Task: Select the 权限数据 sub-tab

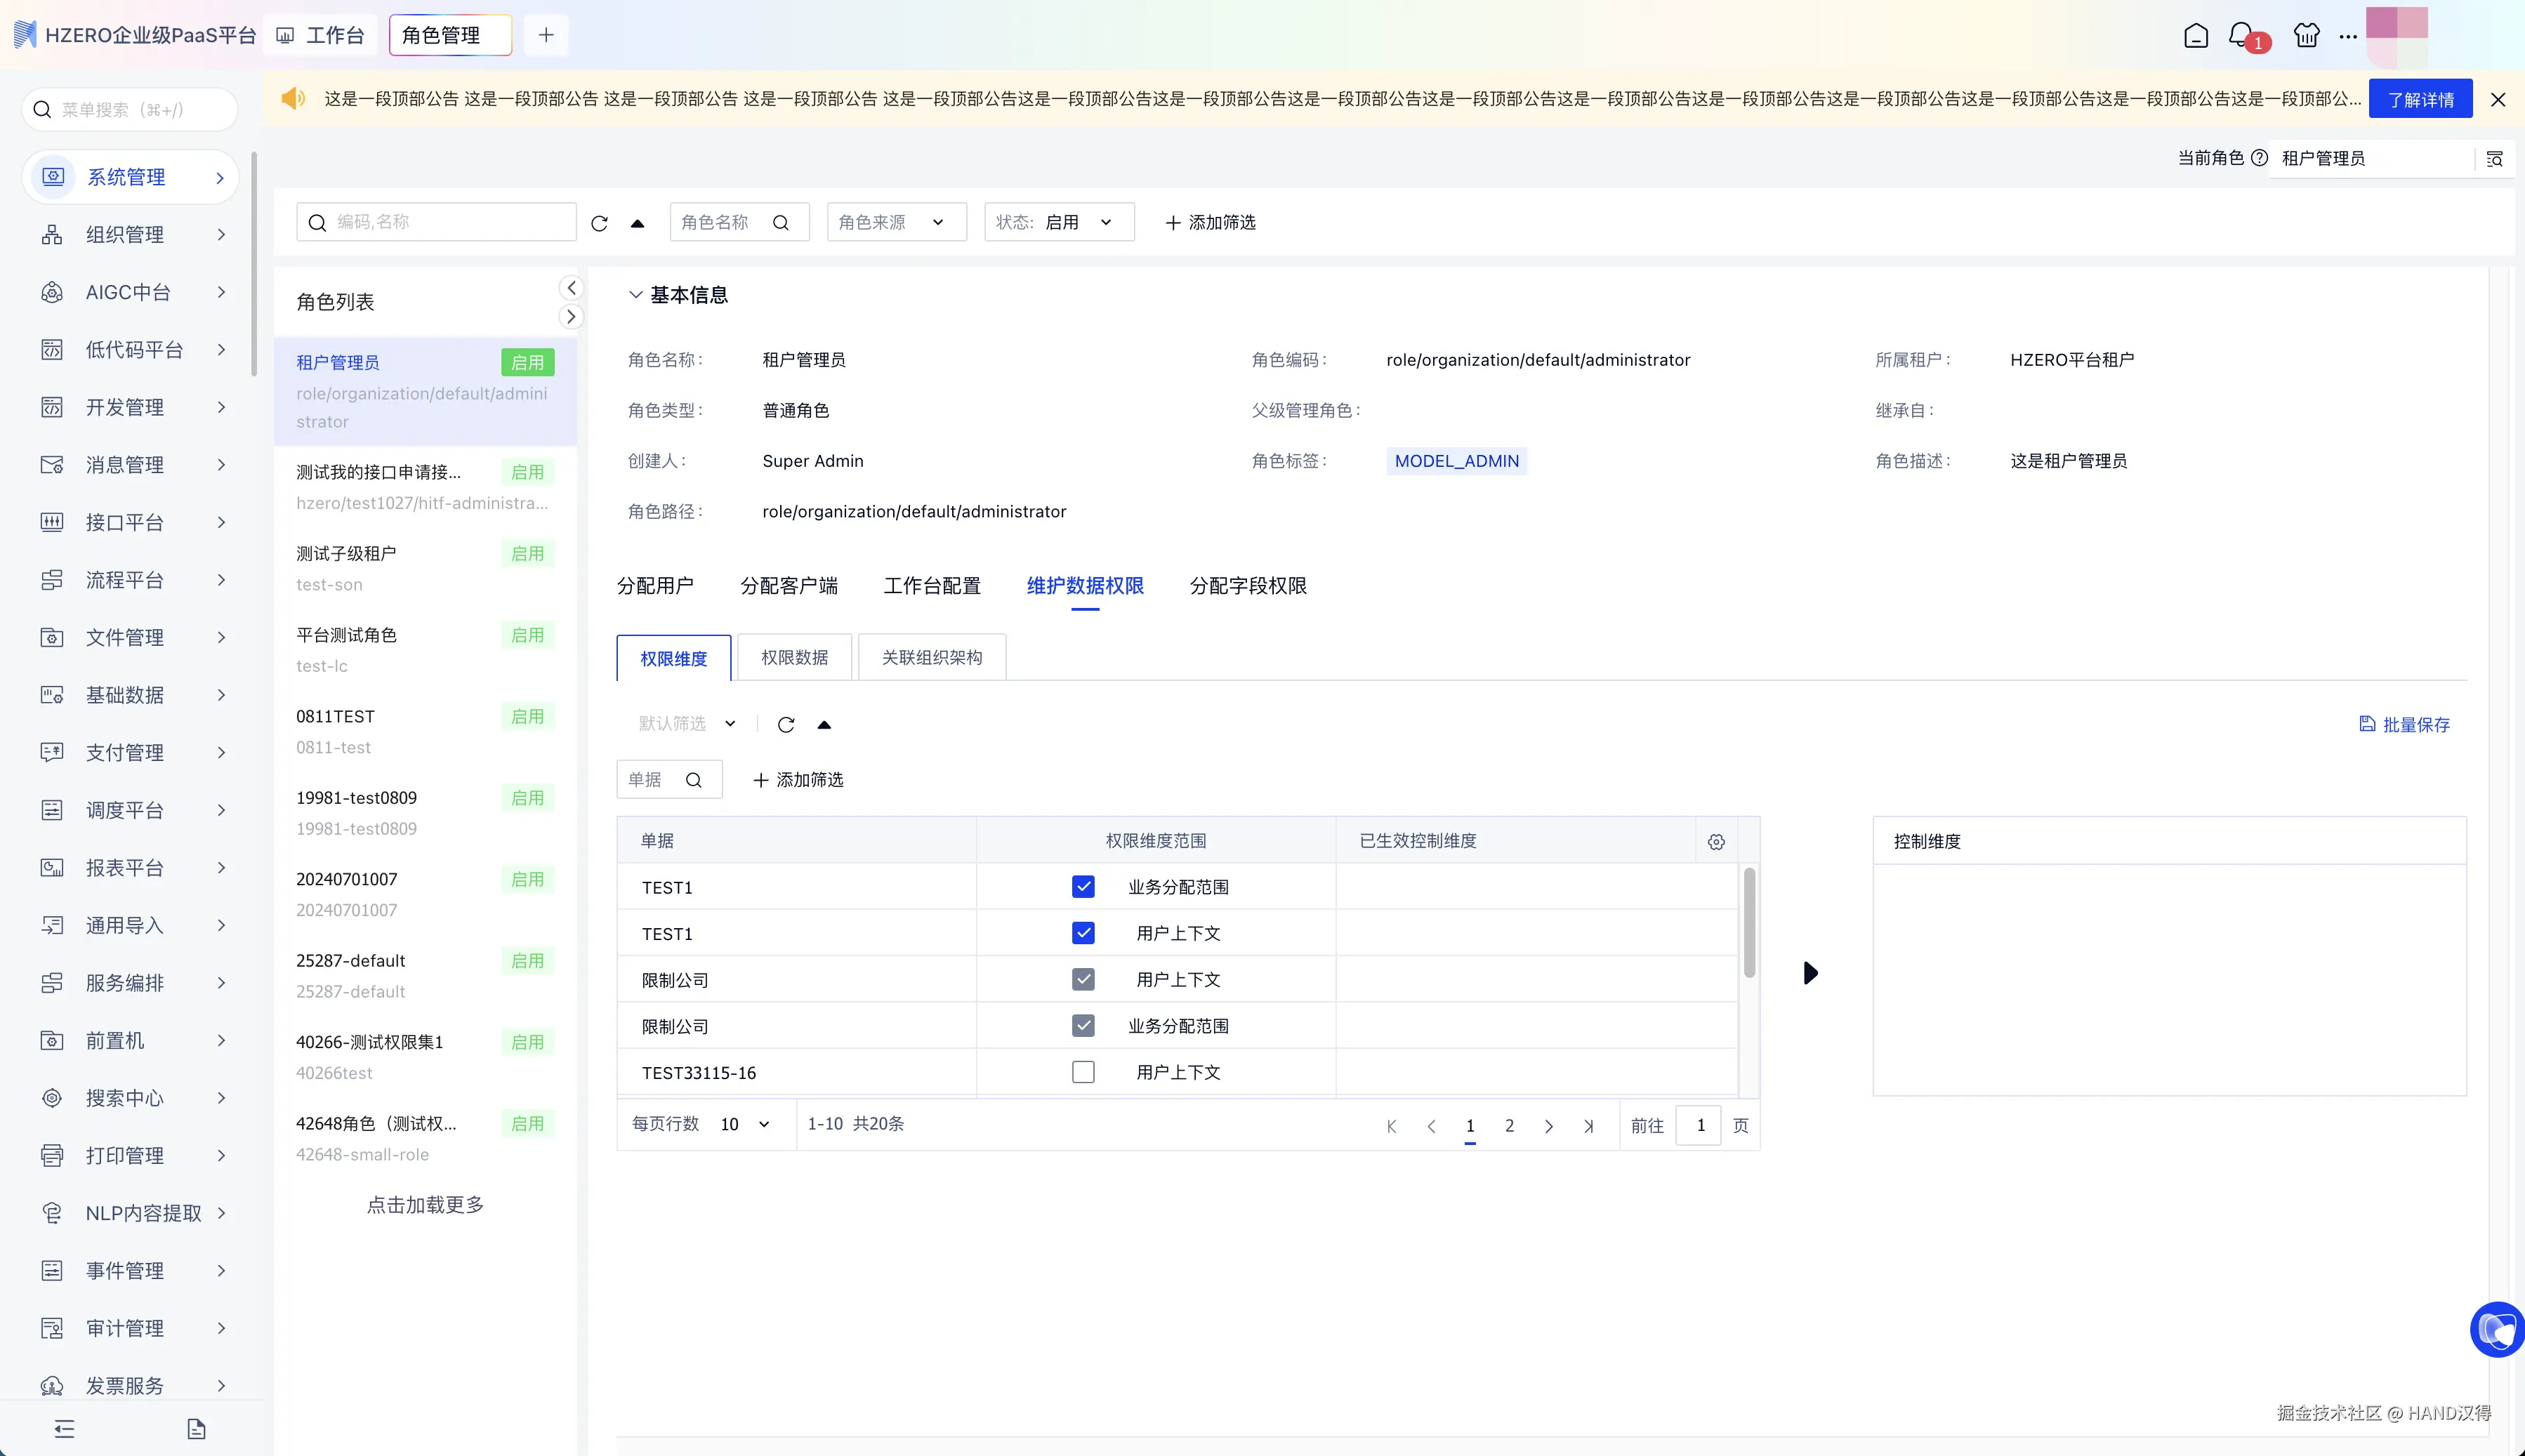Action: tap(794, 657)
